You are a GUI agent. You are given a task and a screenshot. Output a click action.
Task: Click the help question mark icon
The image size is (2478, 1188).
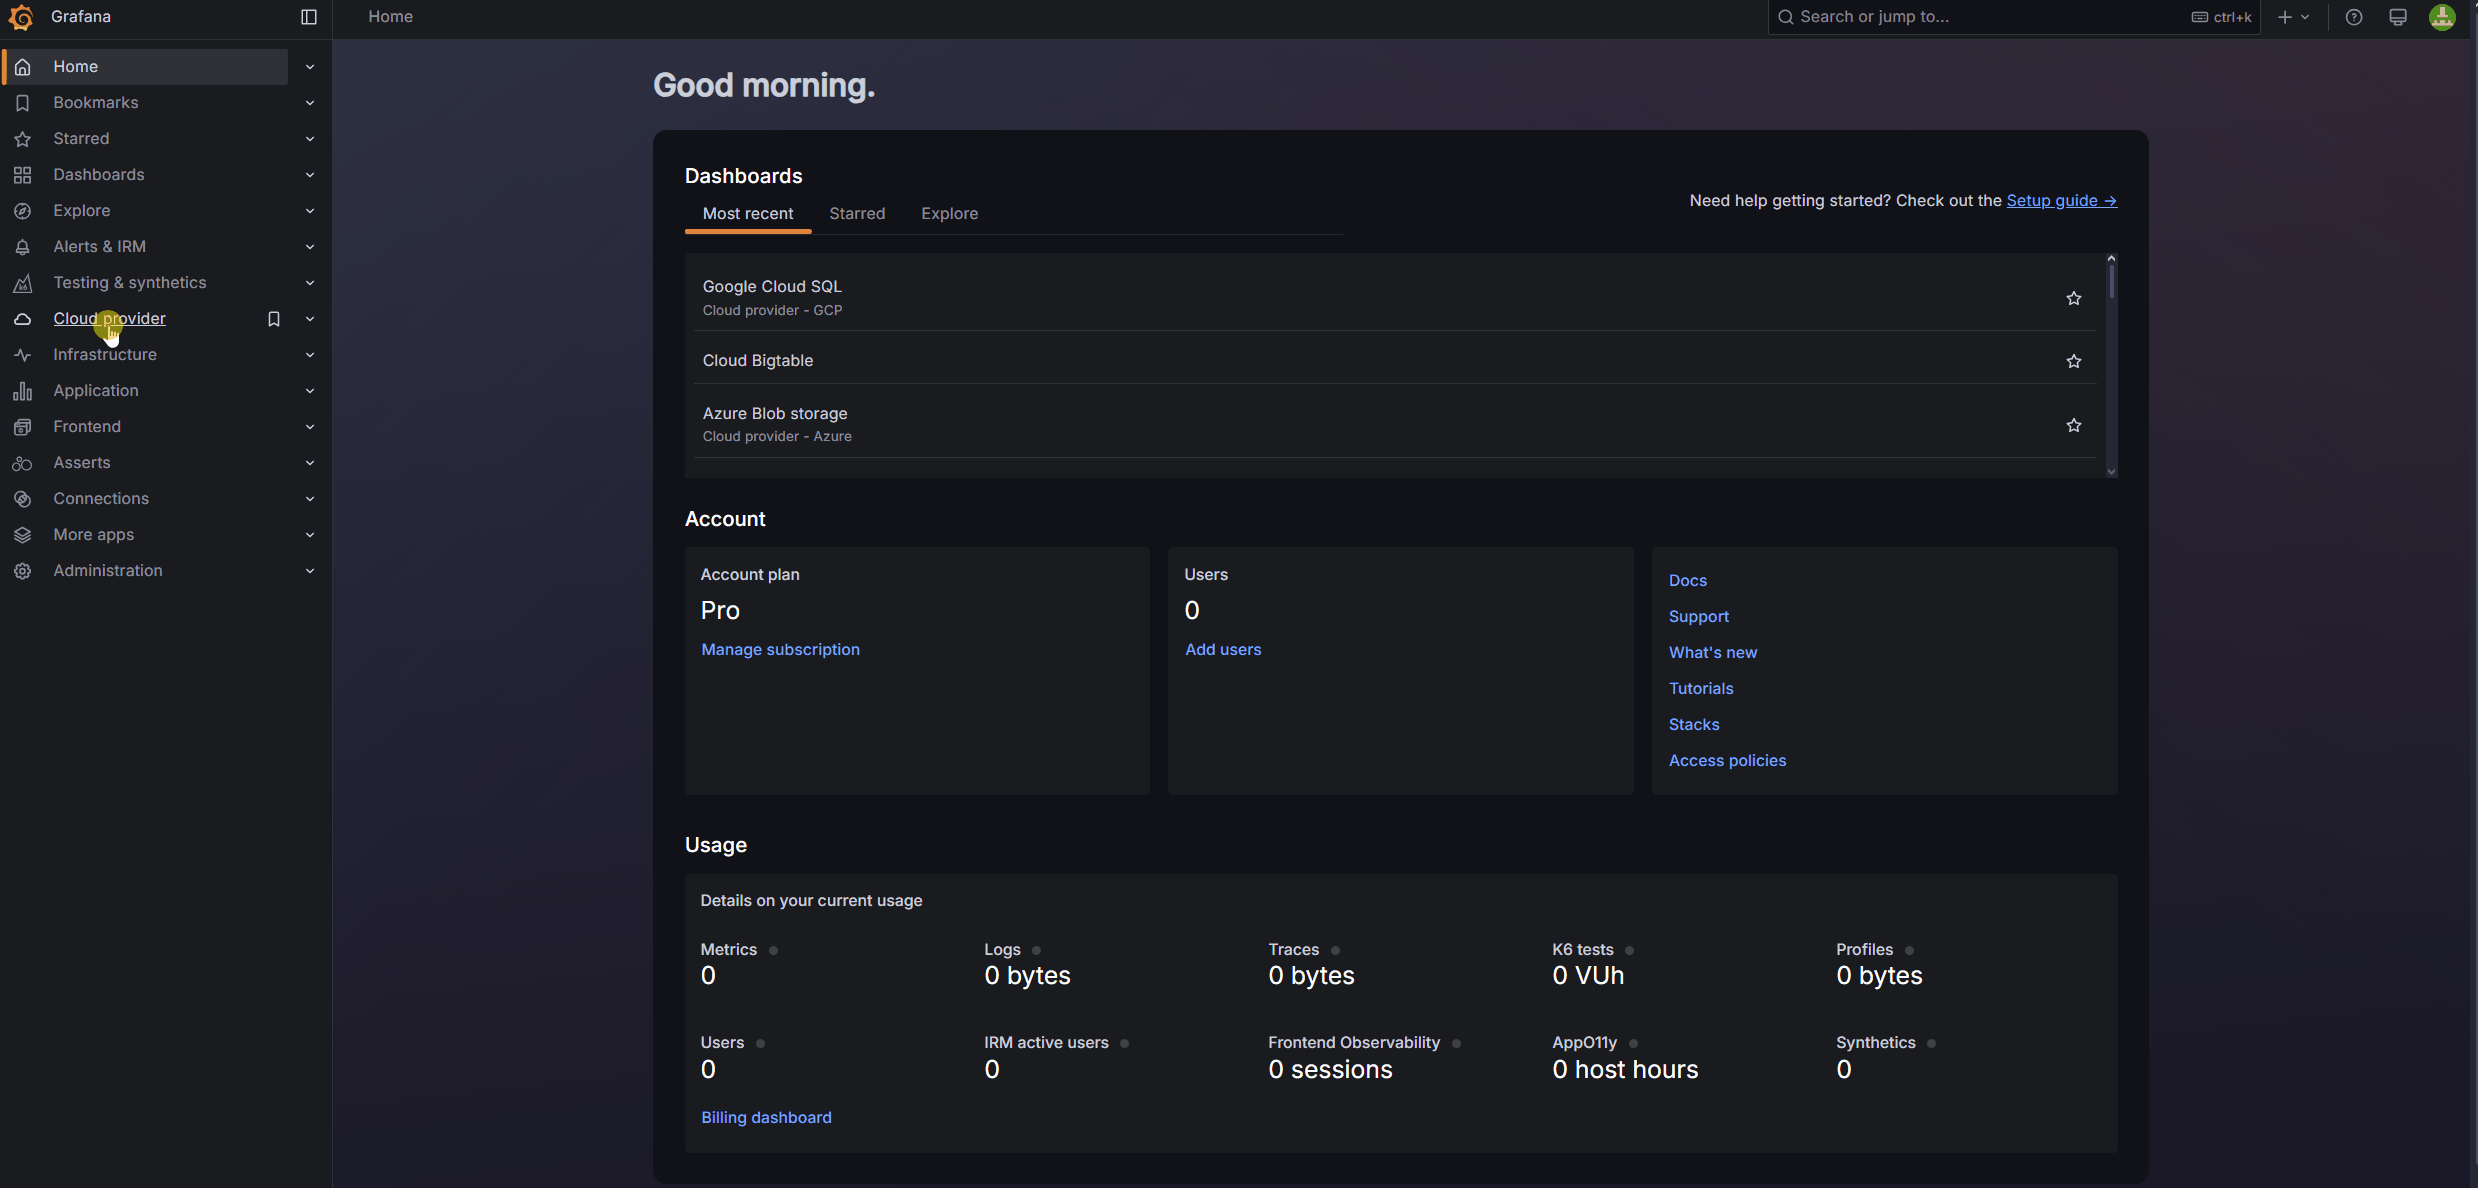click(2353, 17)
